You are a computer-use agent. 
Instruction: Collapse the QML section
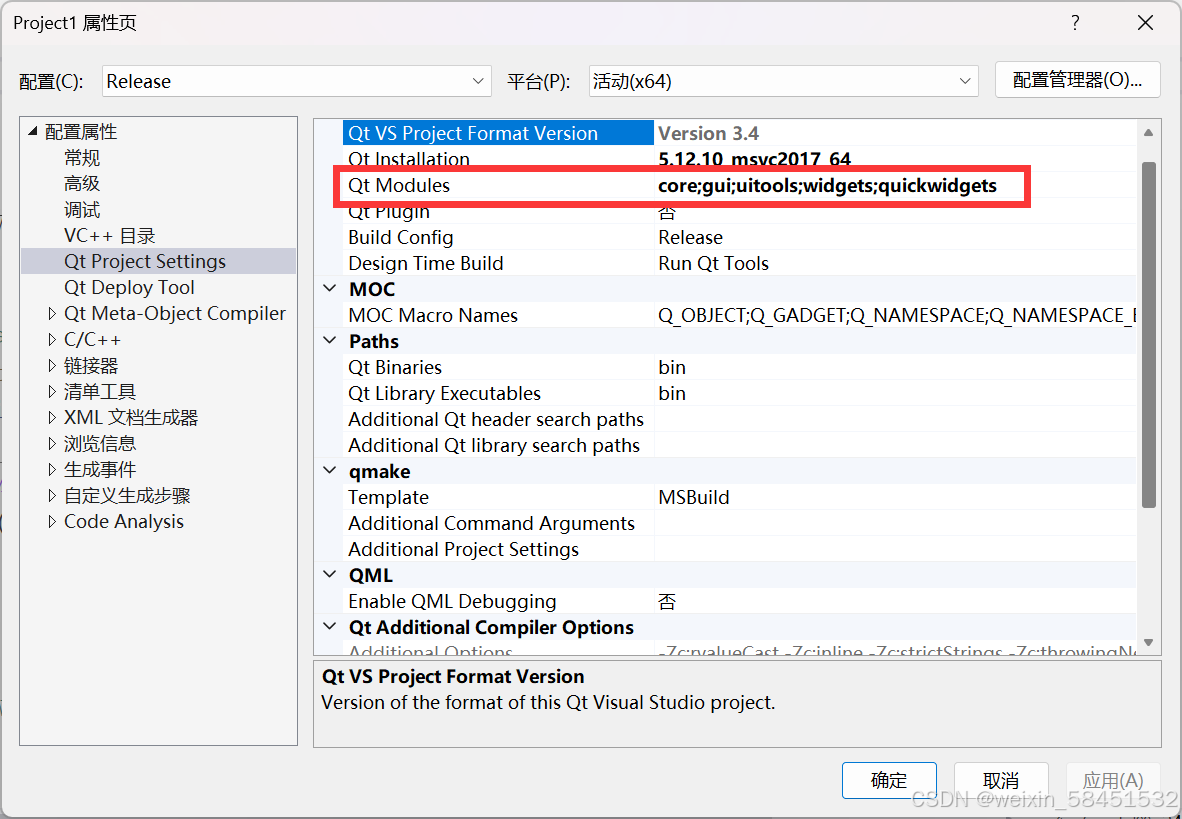pyautogui.click(x=330, y=575)
